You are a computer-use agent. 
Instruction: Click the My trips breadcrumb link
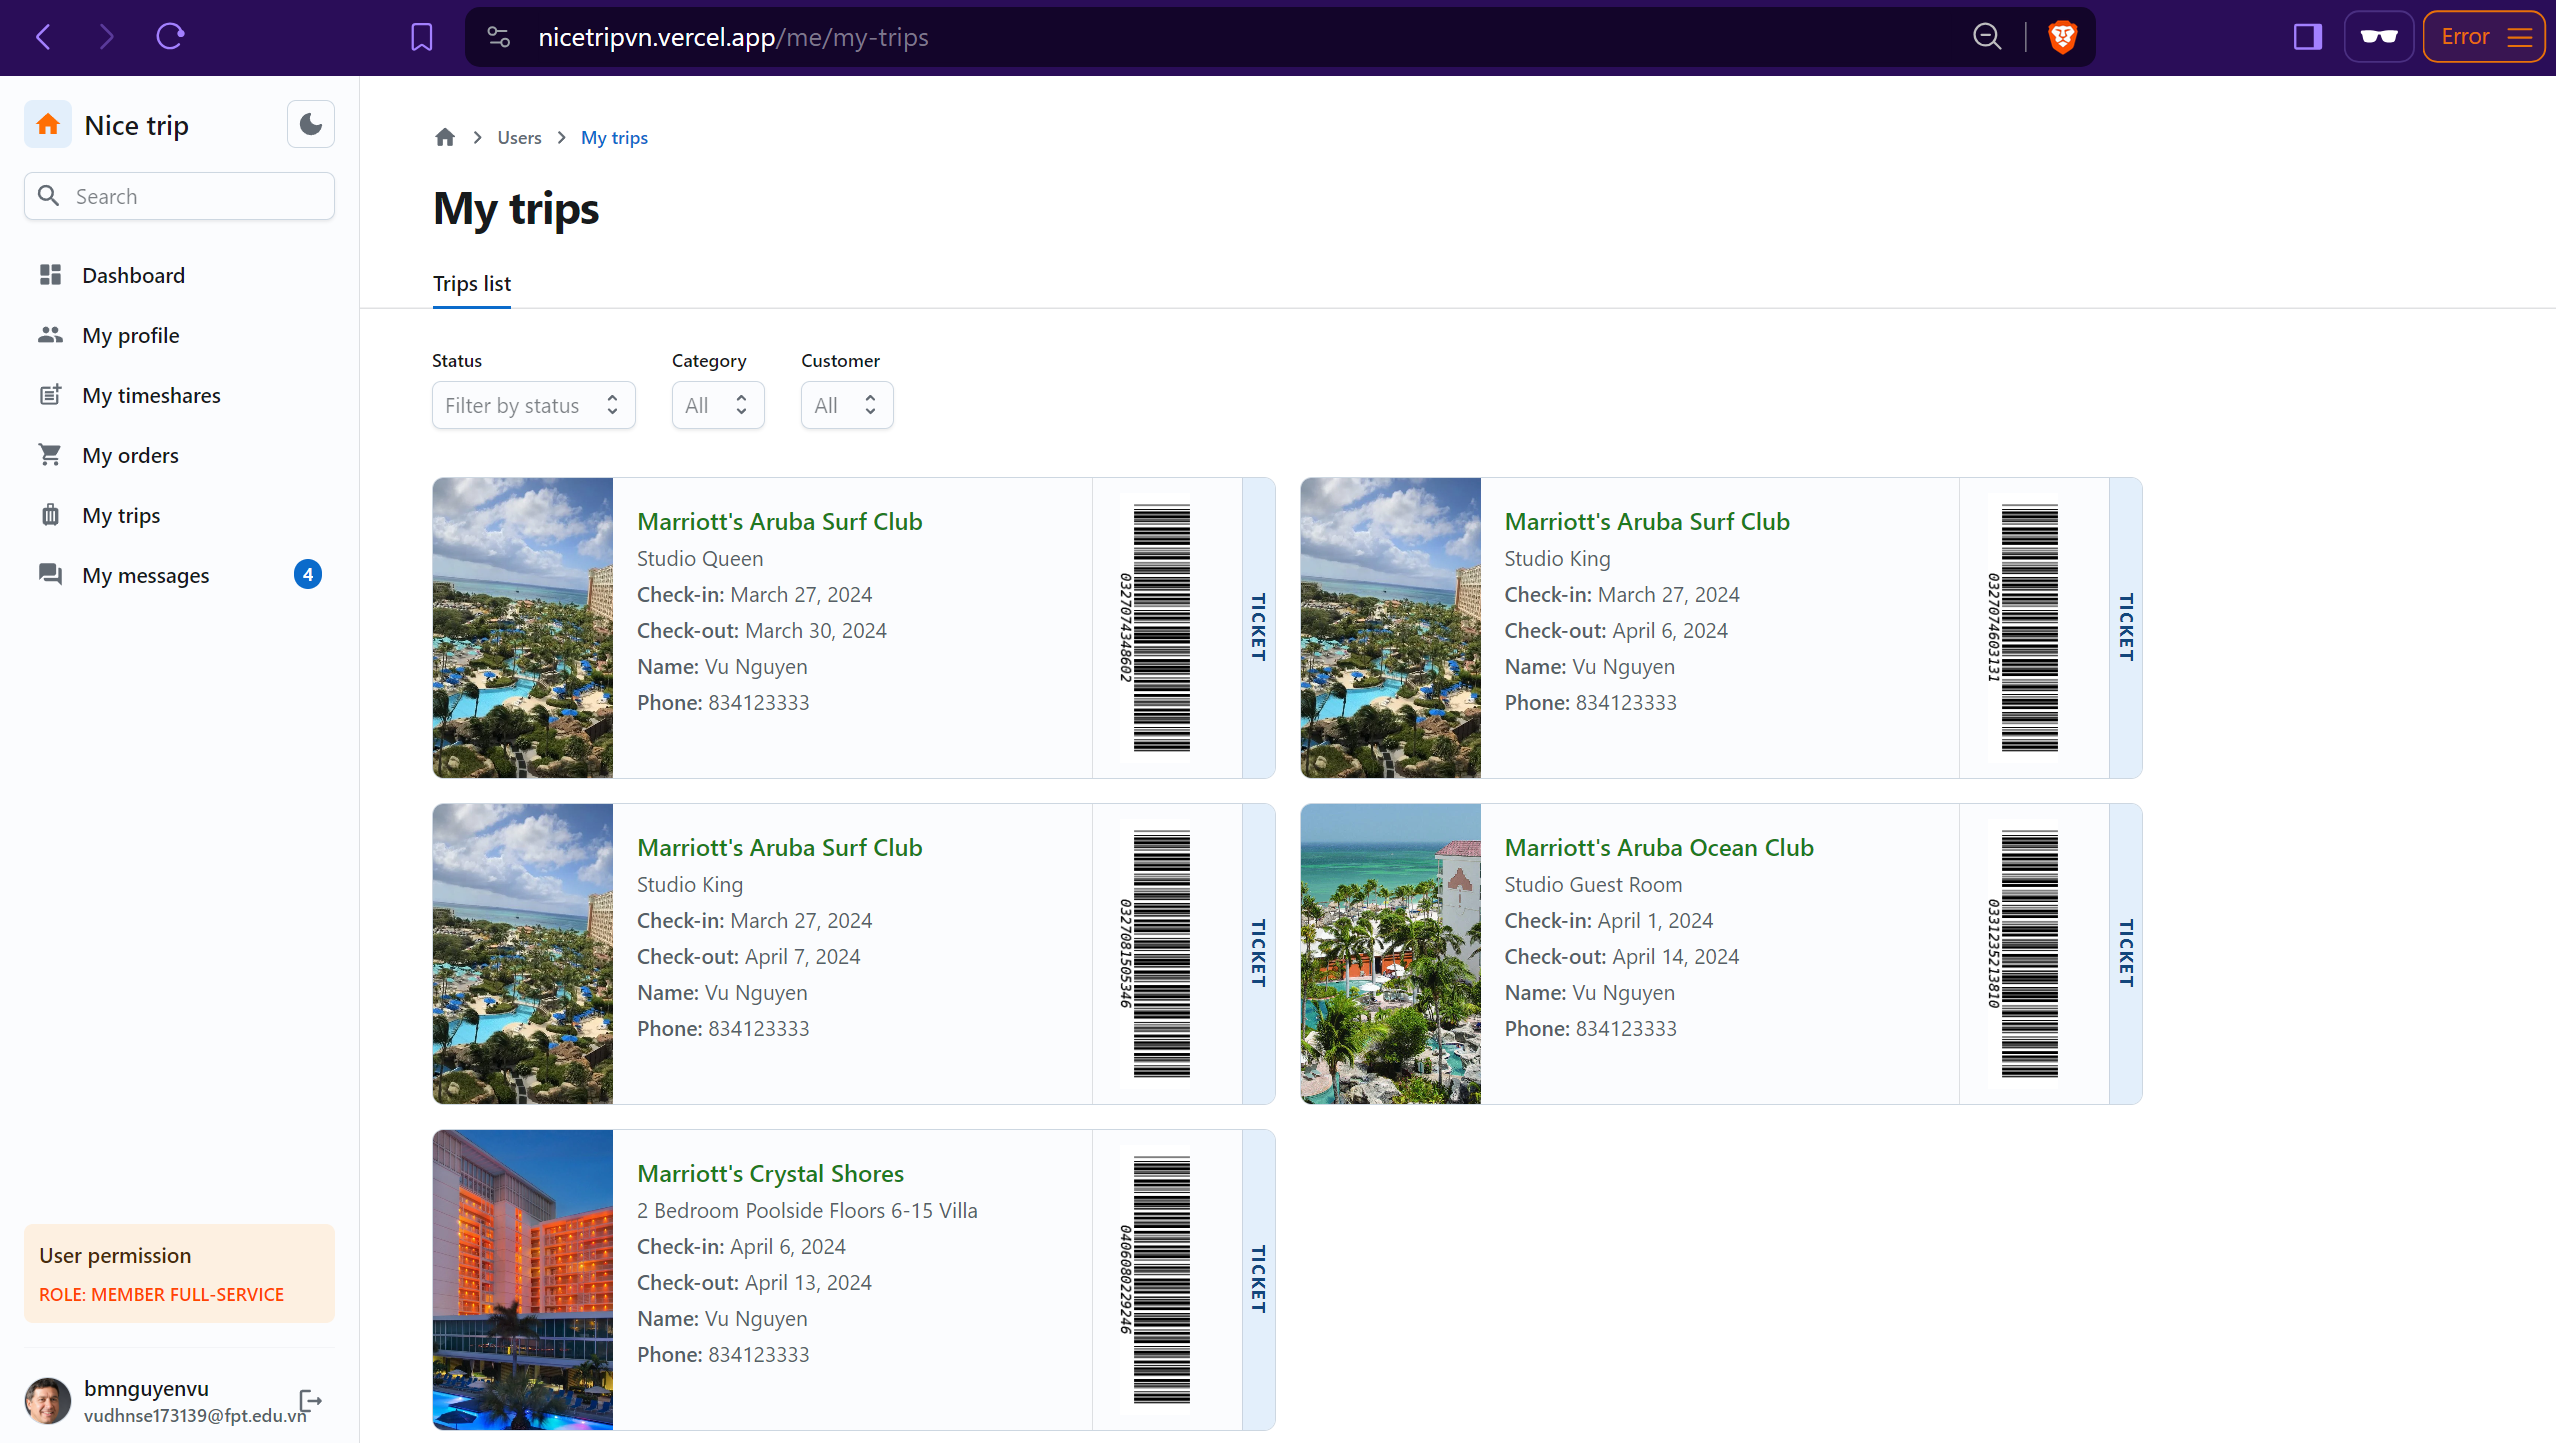point(614,137)
